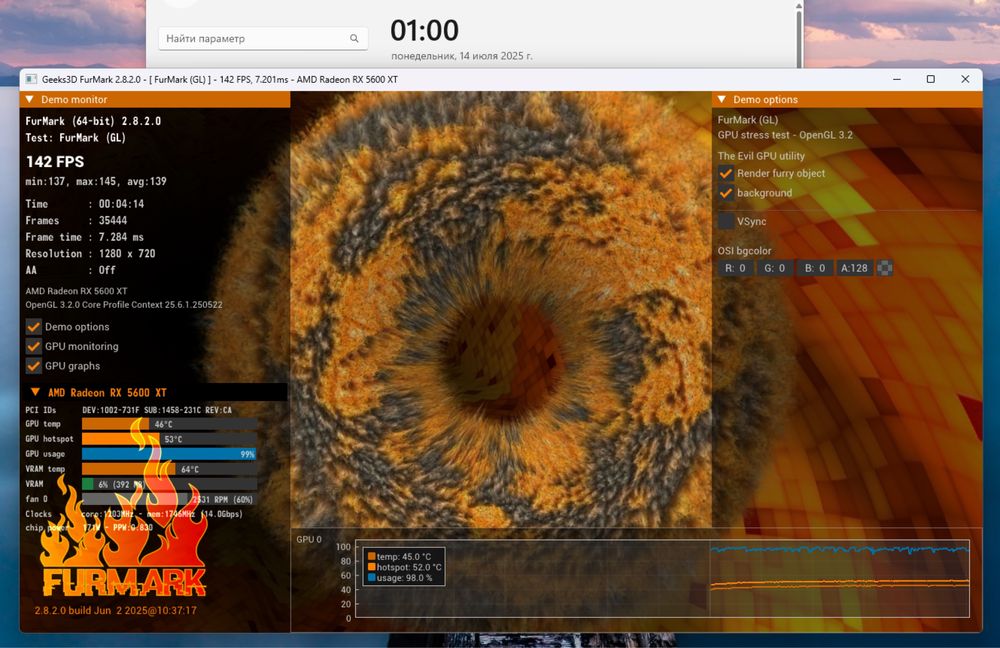The width and height of the screenshot is (1000, 648).
Task: Click the usage: 98.0 % graph legend
Action: pyautogui.click(x=400, y=578)
